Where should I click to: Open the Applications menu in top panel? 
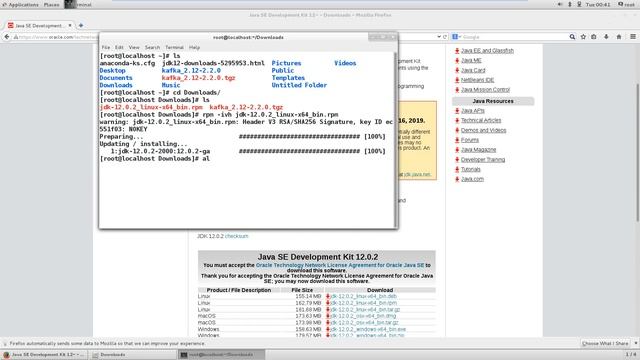pyautogui.click(x=20, y=4)
